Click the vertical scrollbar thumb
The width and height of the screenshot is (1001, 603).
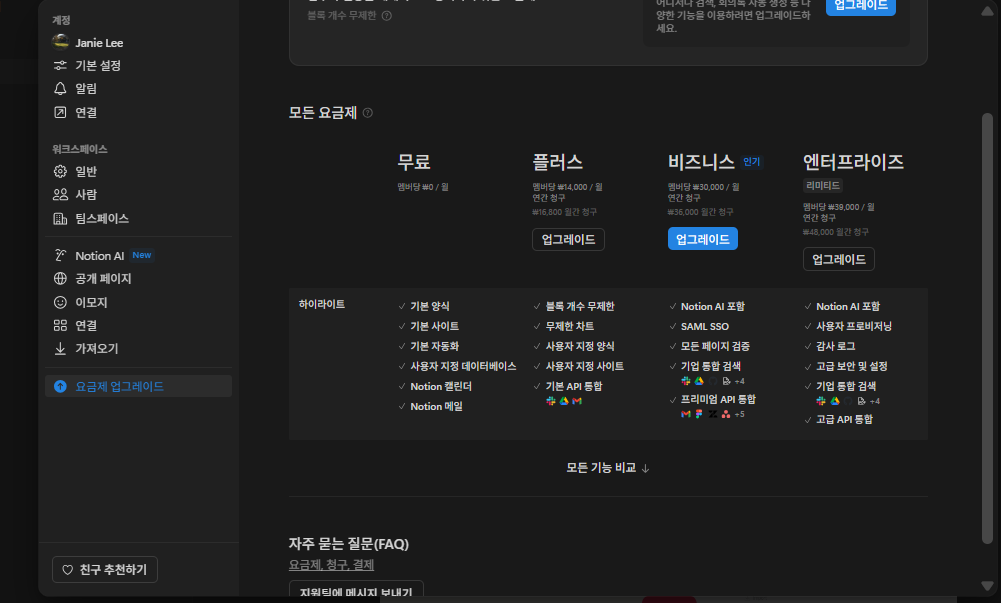pyautogui.click(x=987, y=329)
